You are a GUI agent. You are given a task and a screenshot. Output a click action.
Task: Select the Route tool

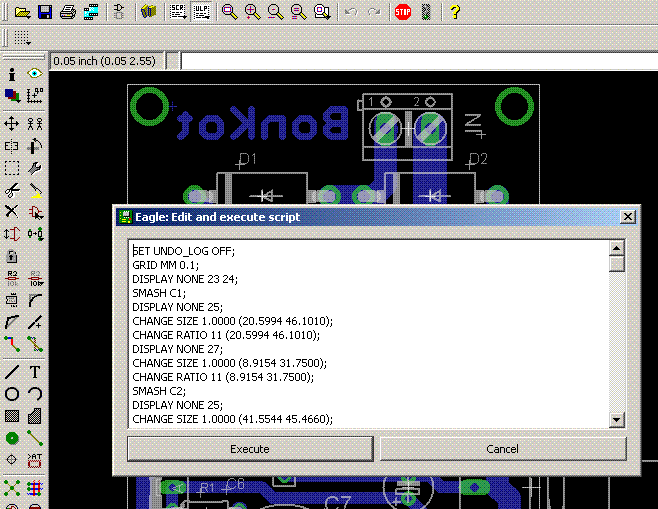pos(12,344)
